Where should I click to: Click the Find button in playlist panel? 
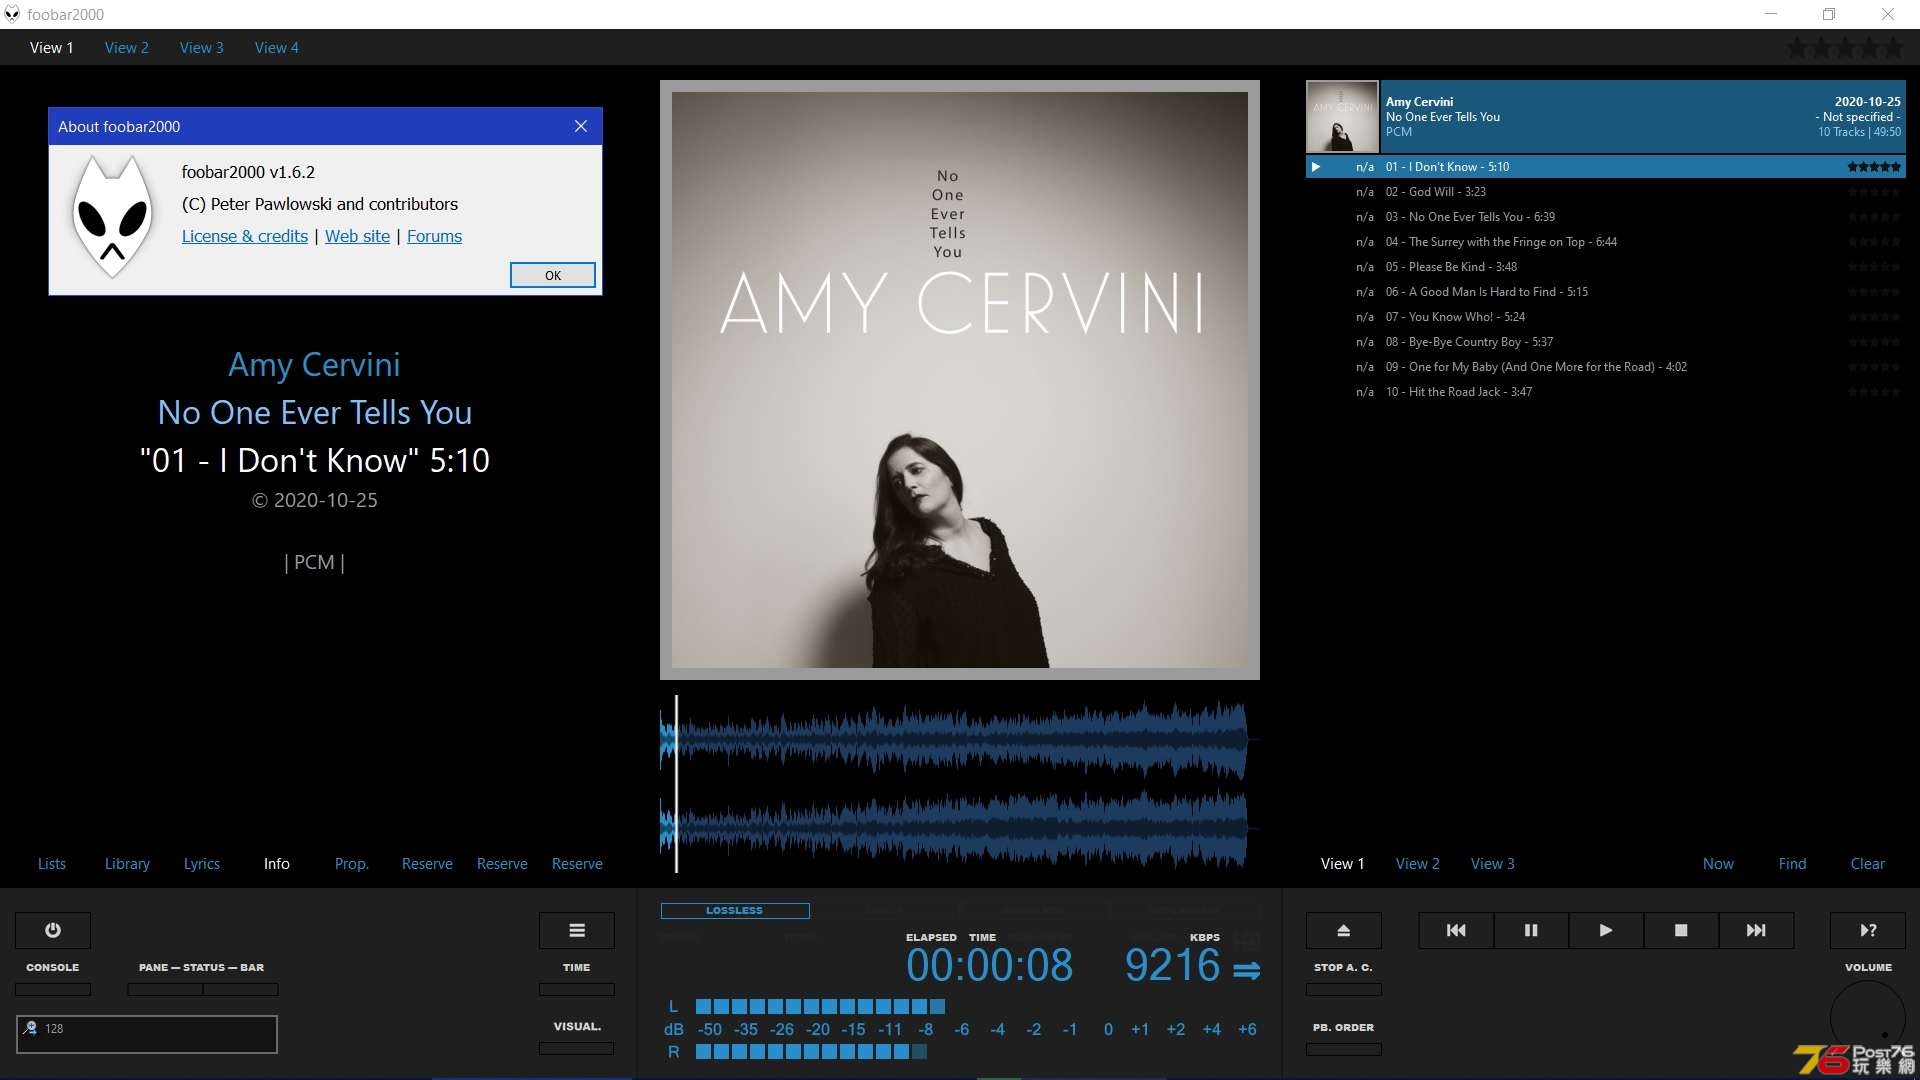coord(1793,864)
